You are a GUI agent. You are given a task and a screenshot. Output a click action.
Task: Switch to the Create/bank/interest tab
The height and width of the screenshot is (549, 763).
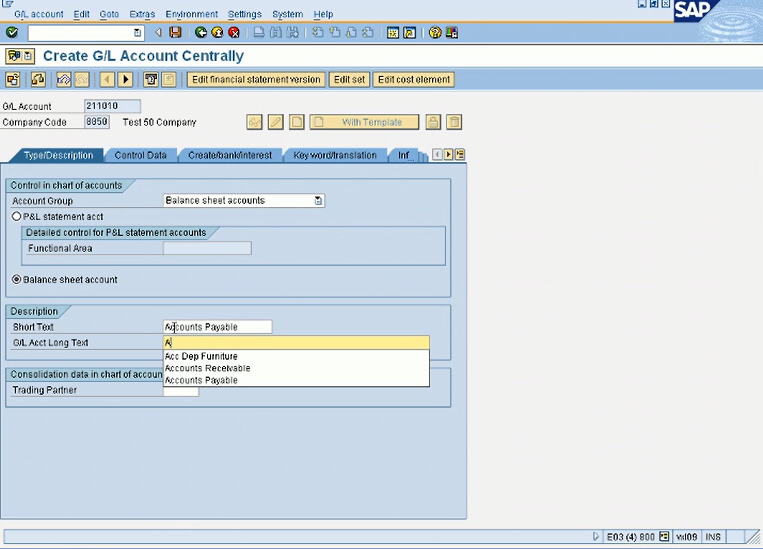230,155
